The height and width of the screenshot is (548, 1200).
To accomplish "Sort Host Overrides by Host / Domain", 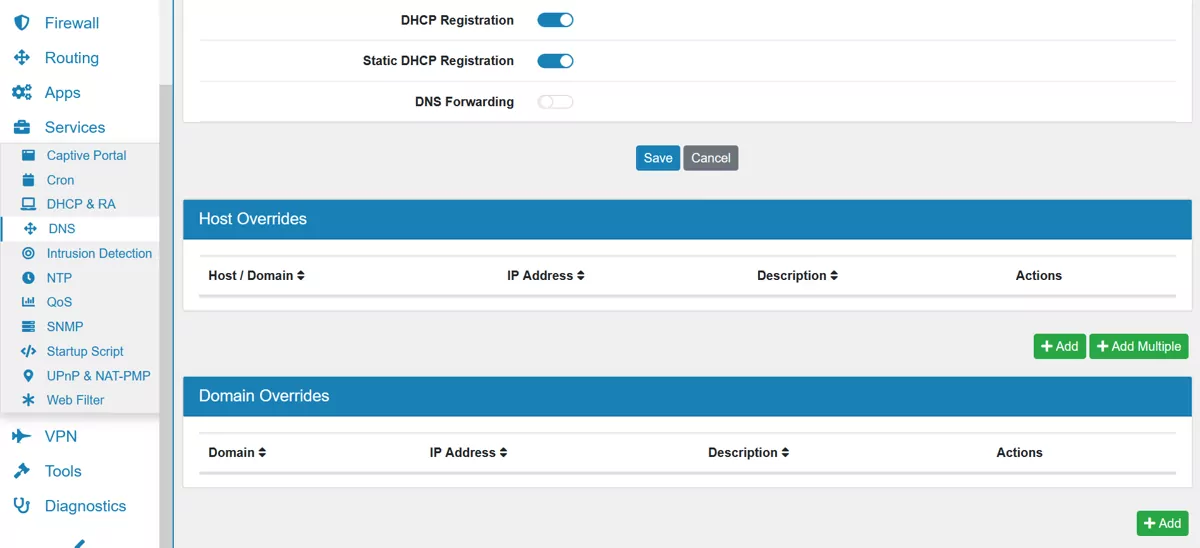I will pyautogui.click(x=256, y=276).
